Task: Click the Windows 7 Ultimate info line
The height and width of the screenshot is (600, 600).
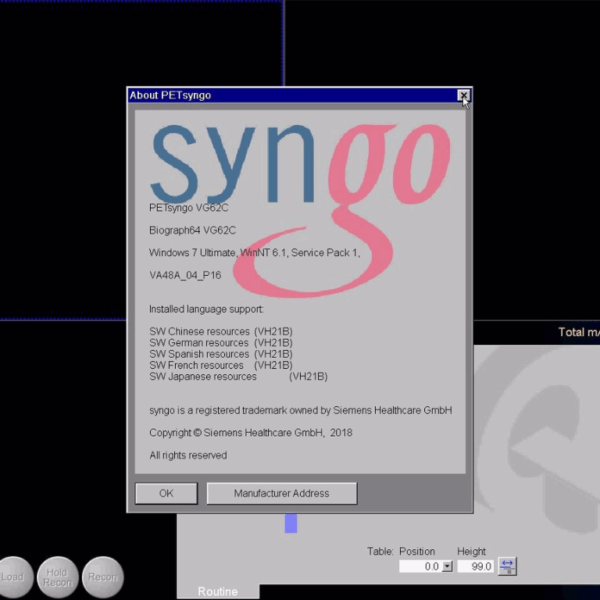Action: pyautogui.click(x=254, y=252)
